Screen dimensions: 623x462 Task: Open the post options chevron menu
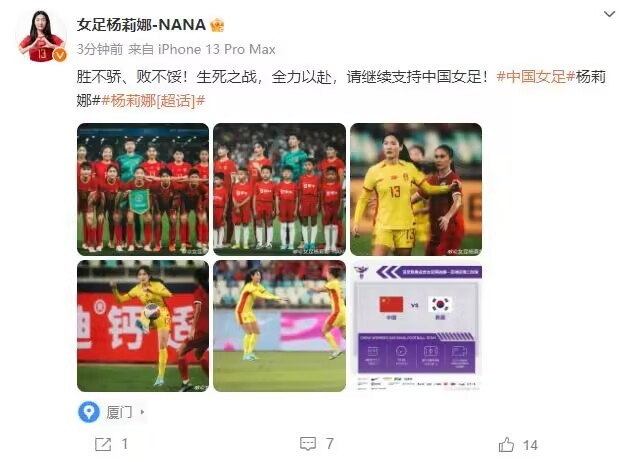[x=609, y=14]
